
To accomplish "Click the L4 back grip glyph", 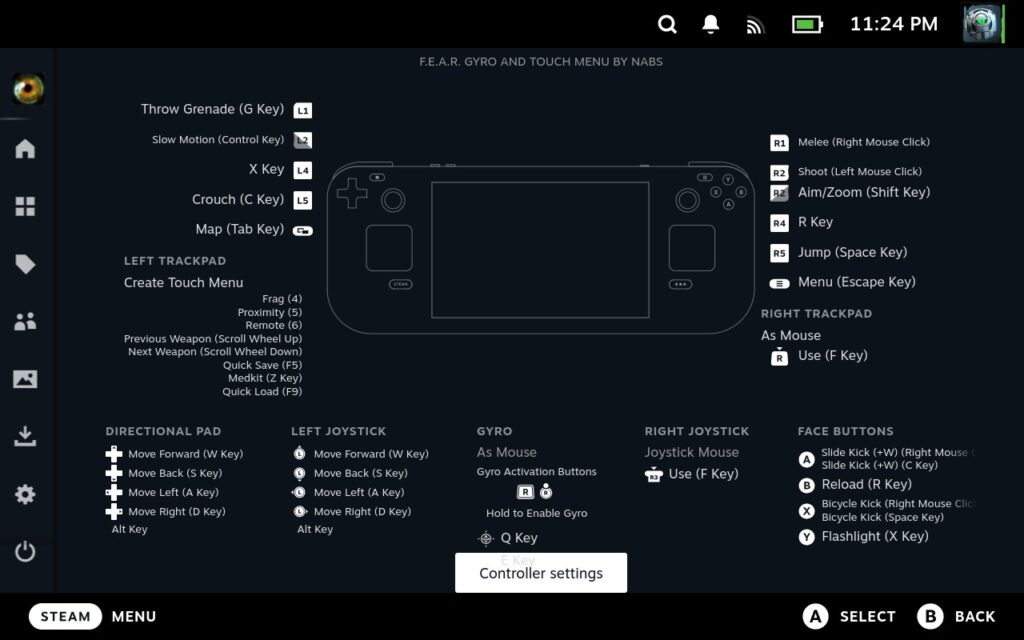I will click(x=302, y=170).
